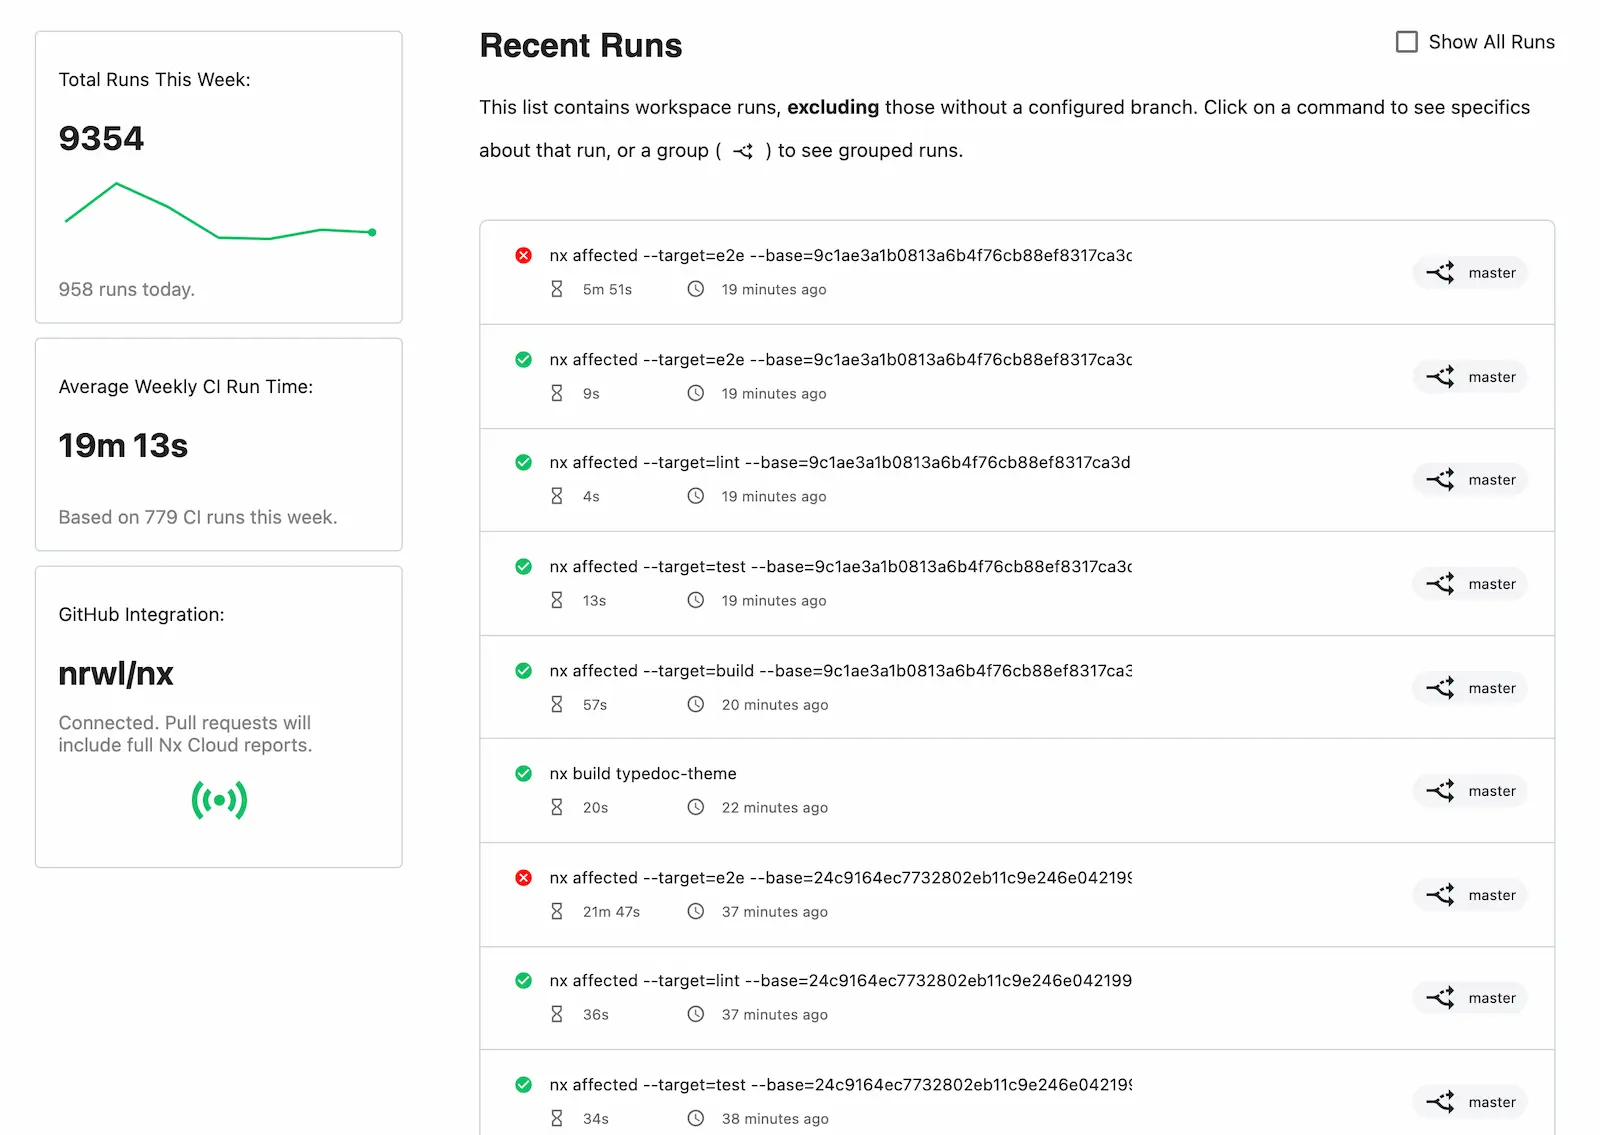Screen dimensions: 1600x1135
Task: Click the green success icon on the 9s e2e run
Action: tap(523, 360)
